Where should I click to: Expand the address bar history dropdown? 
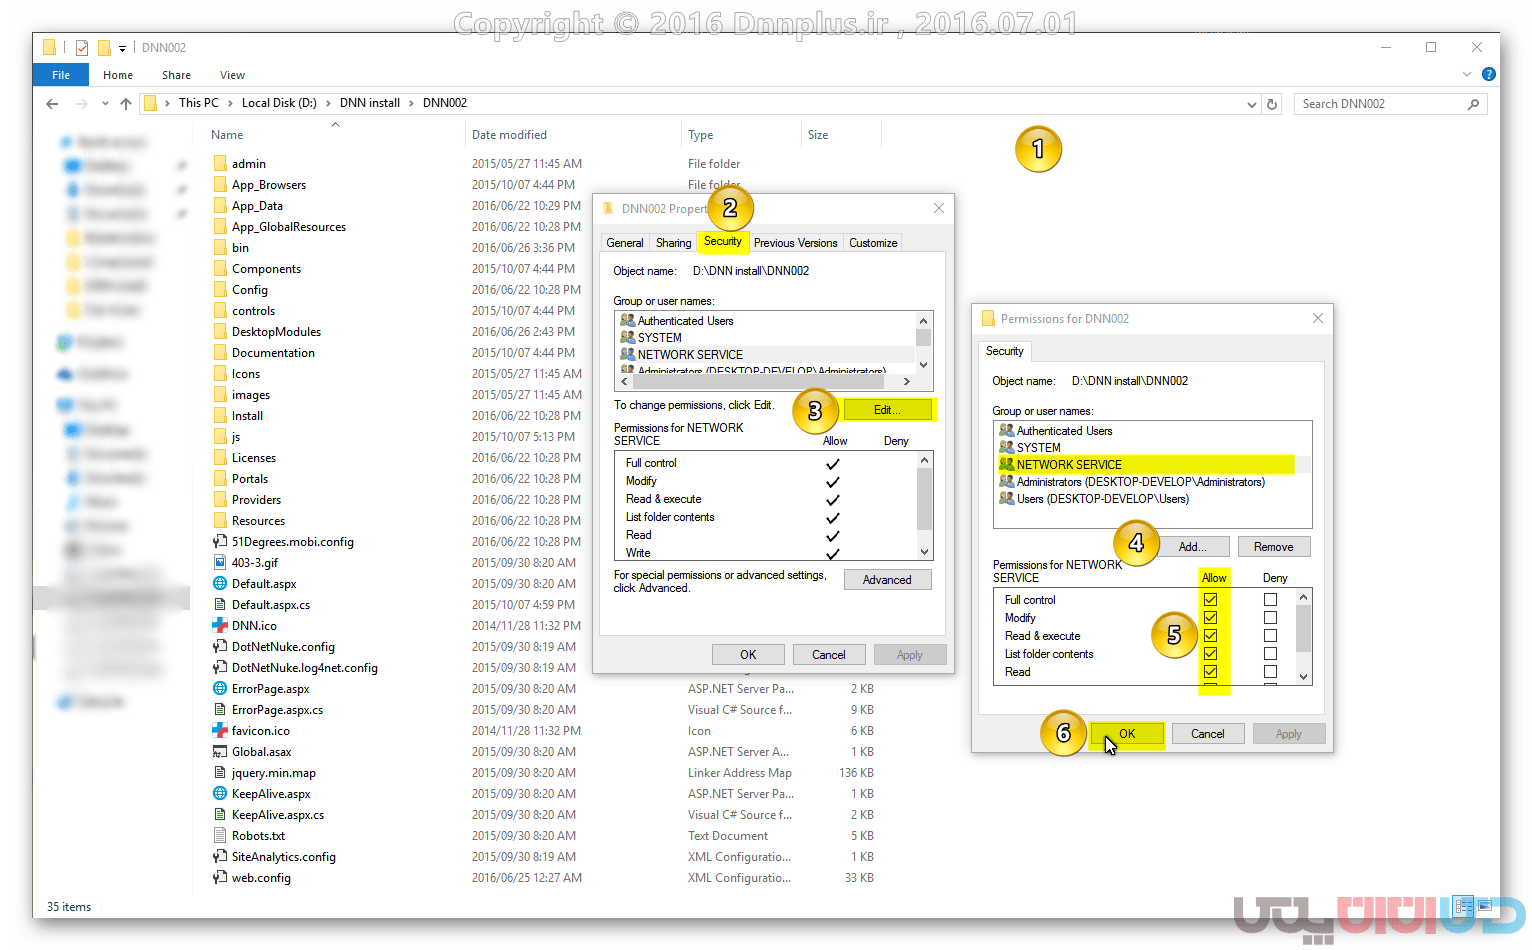(x=1251, y=104)
